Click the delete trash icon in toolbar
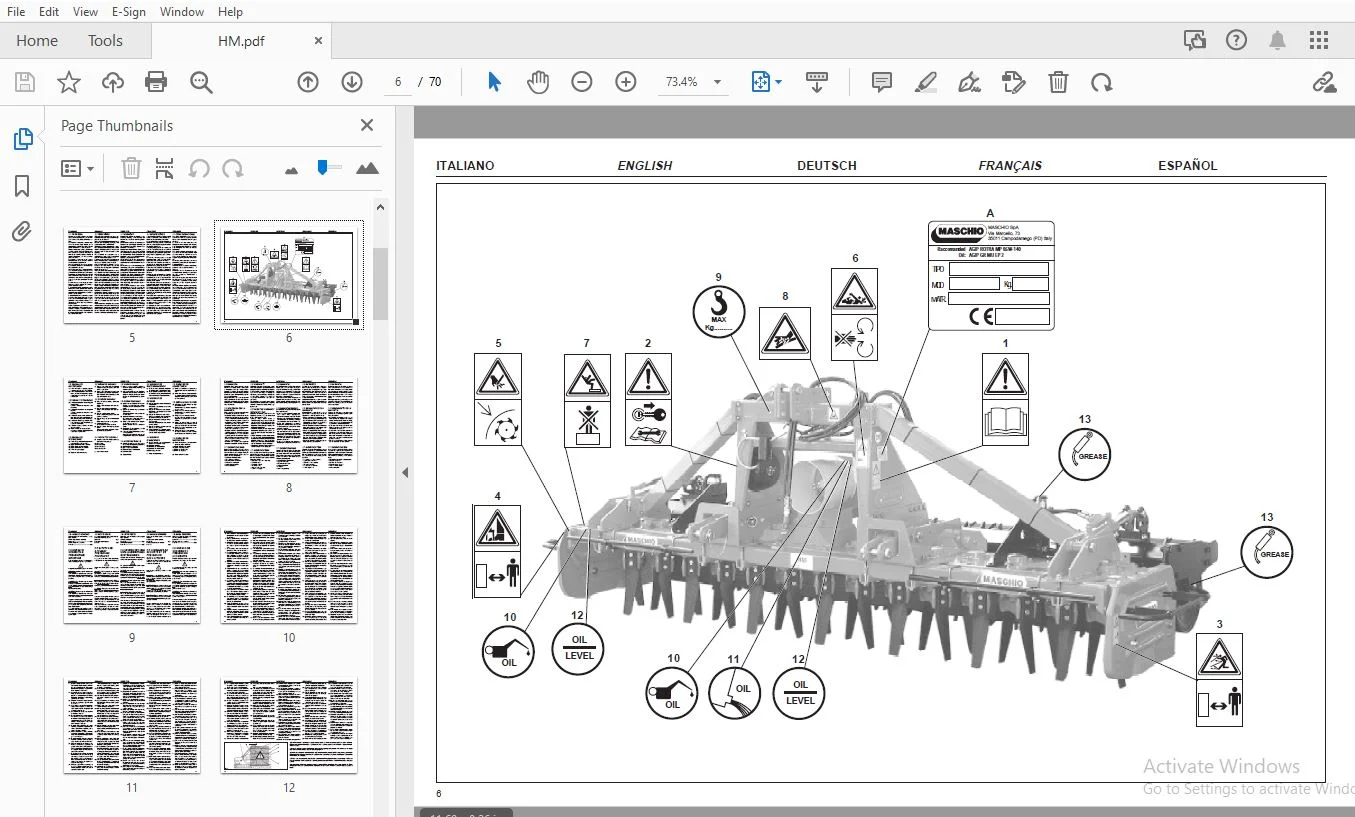Viewport: 1355px width, 817px height. (x=1058, y=82)
